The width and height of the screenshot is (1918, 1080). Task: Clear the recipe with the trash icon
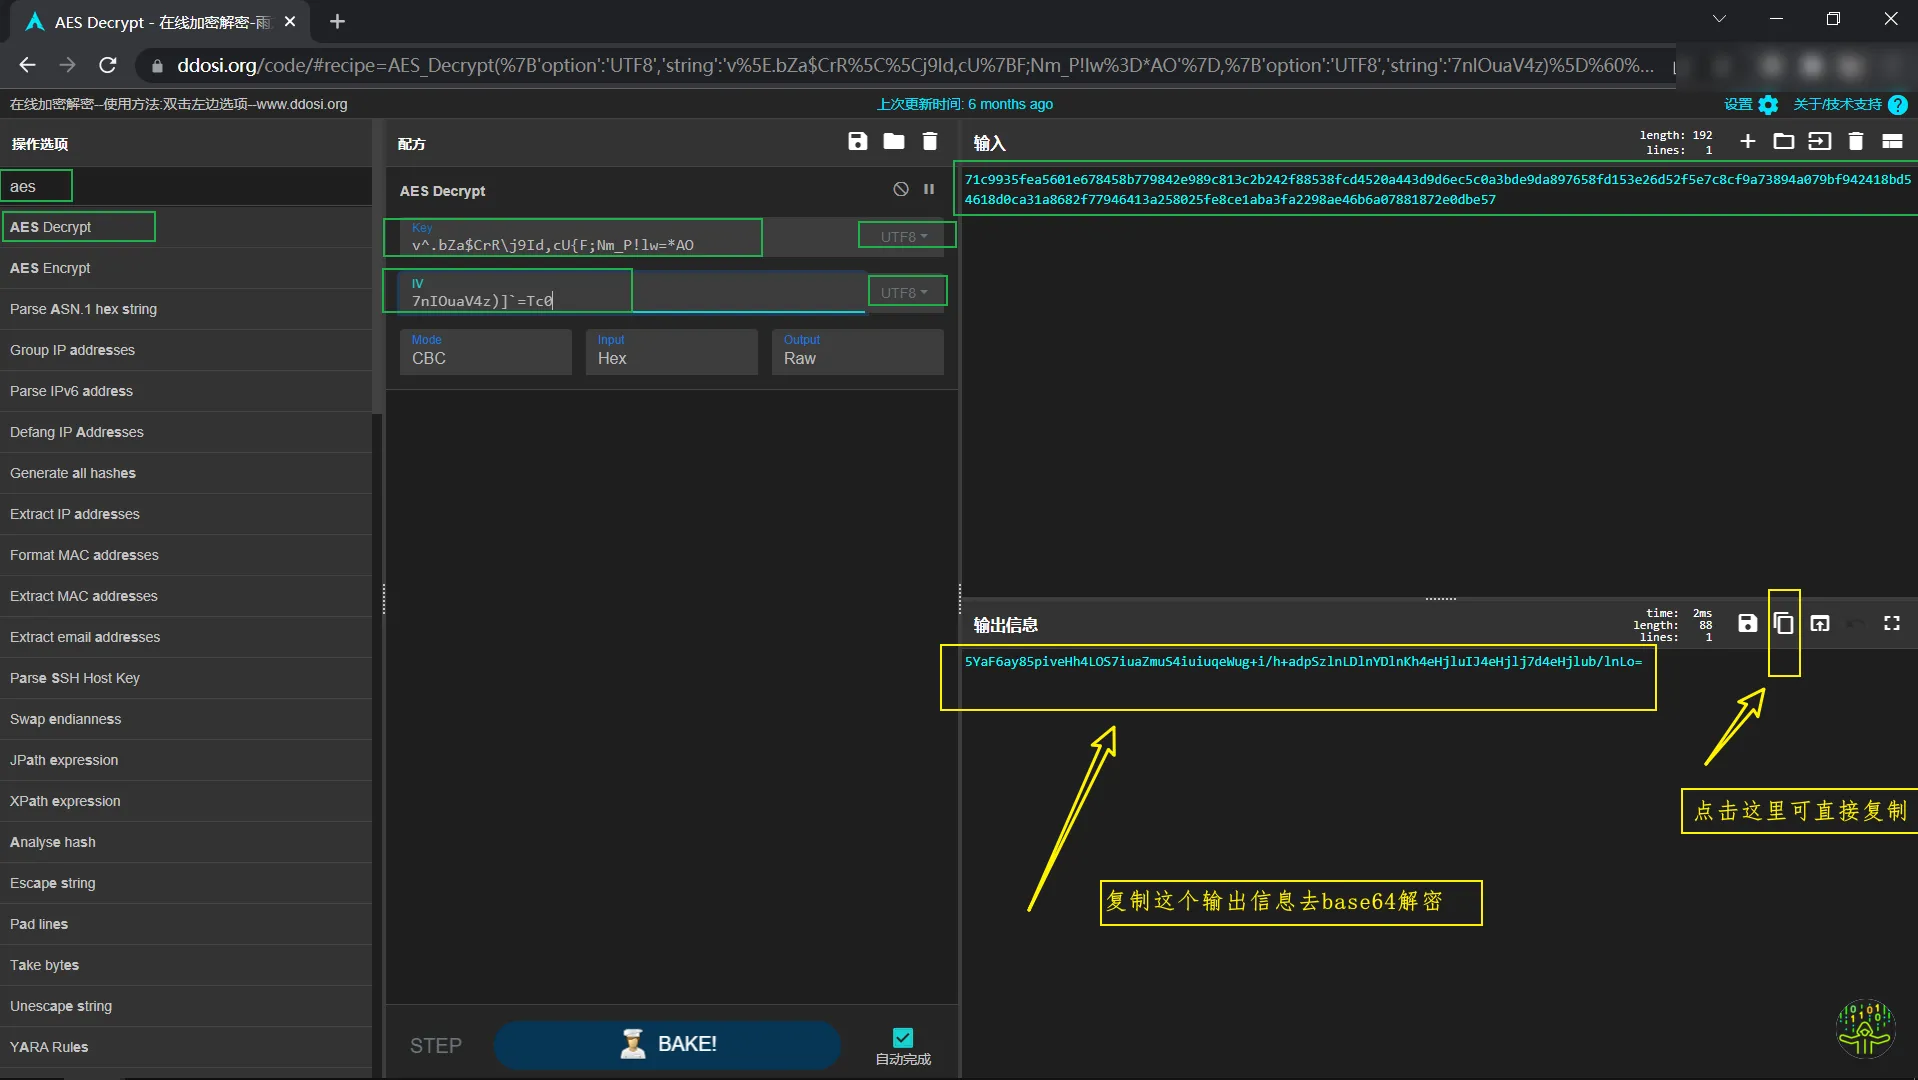pos(929,142)
